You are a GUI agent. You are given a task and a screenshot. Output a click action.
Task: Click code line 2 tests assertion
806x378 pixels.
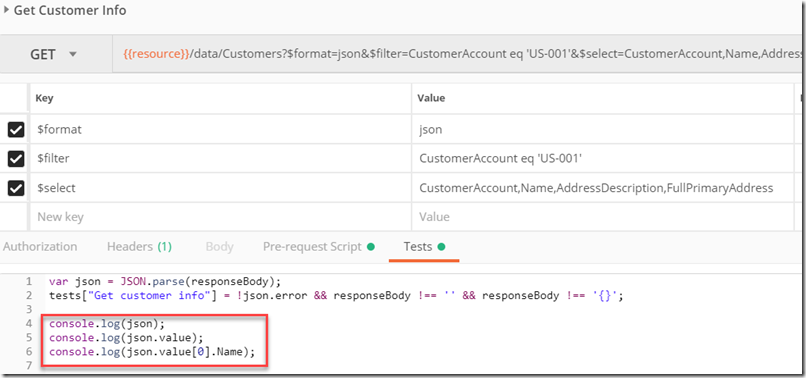(336, 296)
